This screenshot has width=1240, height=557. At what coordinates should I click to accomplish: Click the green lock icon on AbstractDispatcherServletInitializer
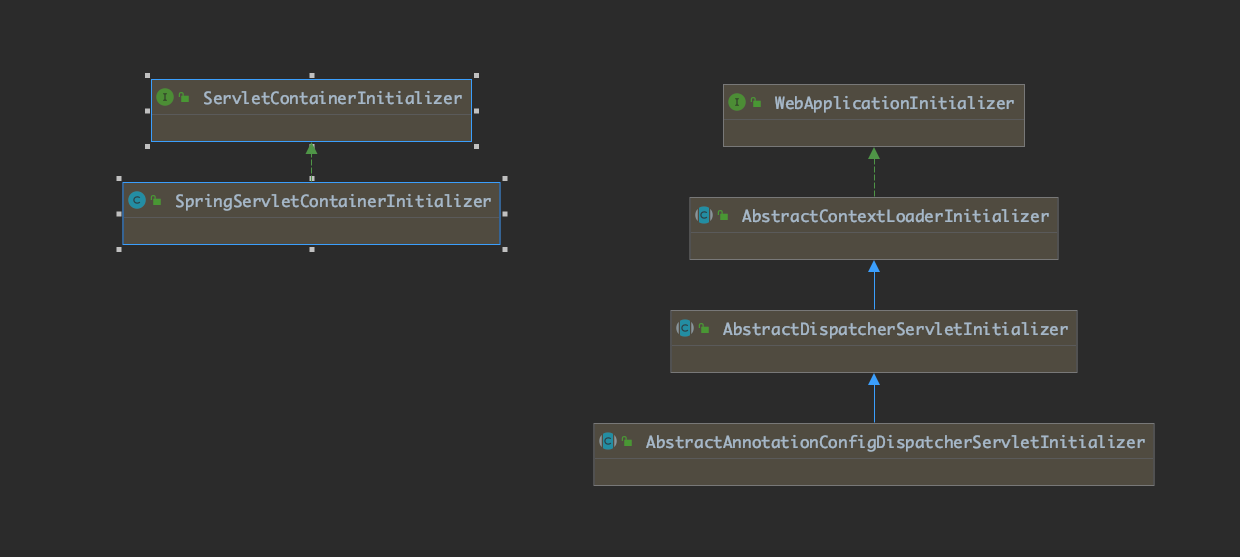704,329
